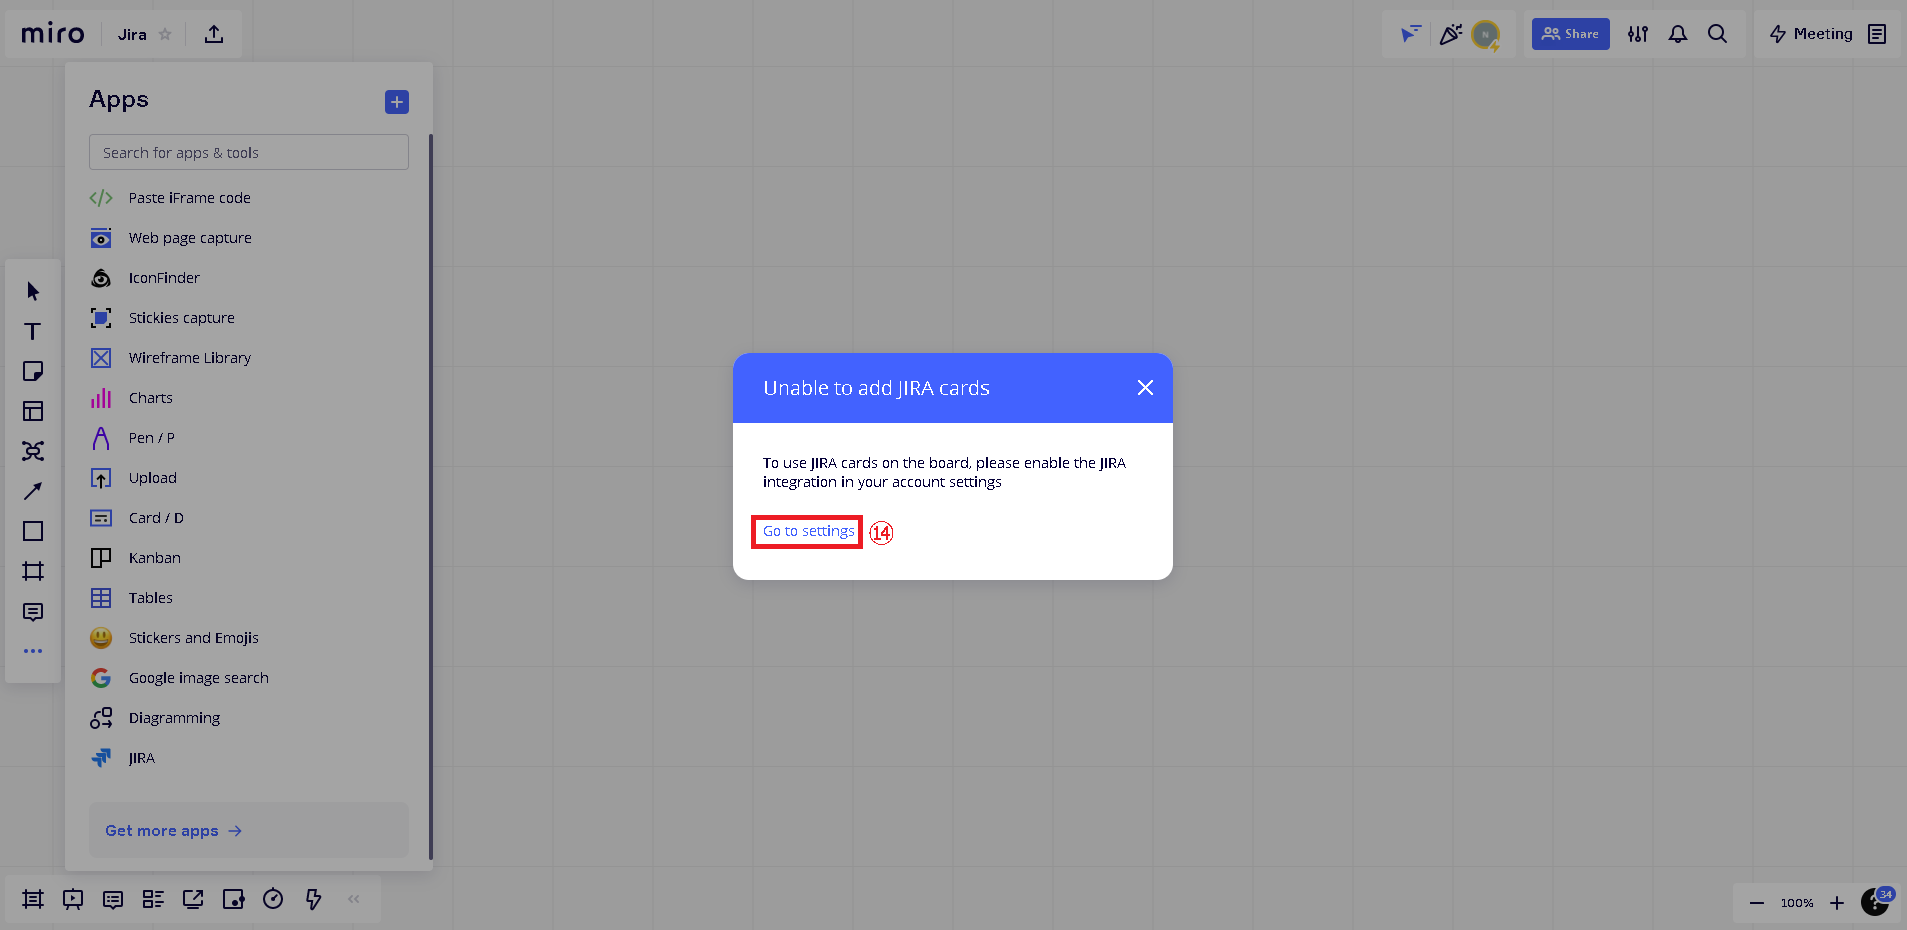
Task: Pick the connection line arrow tool
Action: point(33,491)
